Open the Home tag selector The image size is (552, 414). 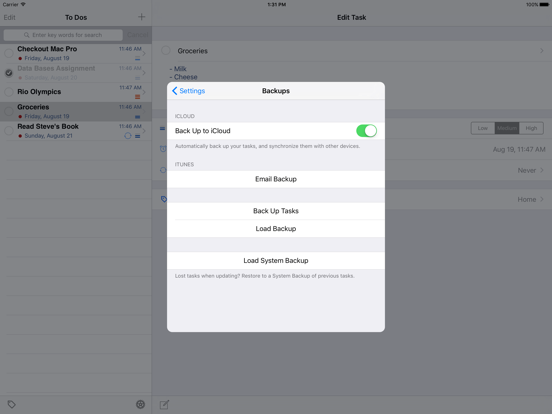(531, 200)
